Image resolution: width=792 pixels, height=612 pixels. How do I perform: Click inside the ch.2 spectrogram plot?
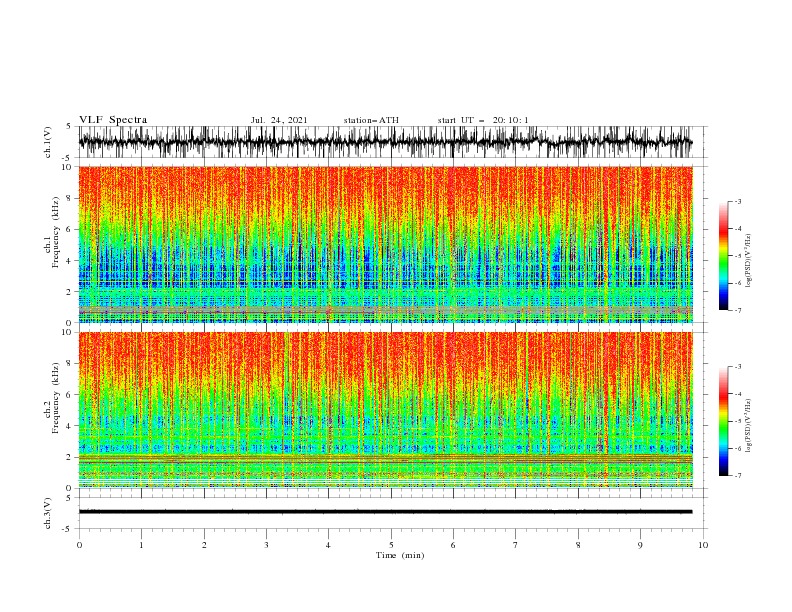(385, 410)
